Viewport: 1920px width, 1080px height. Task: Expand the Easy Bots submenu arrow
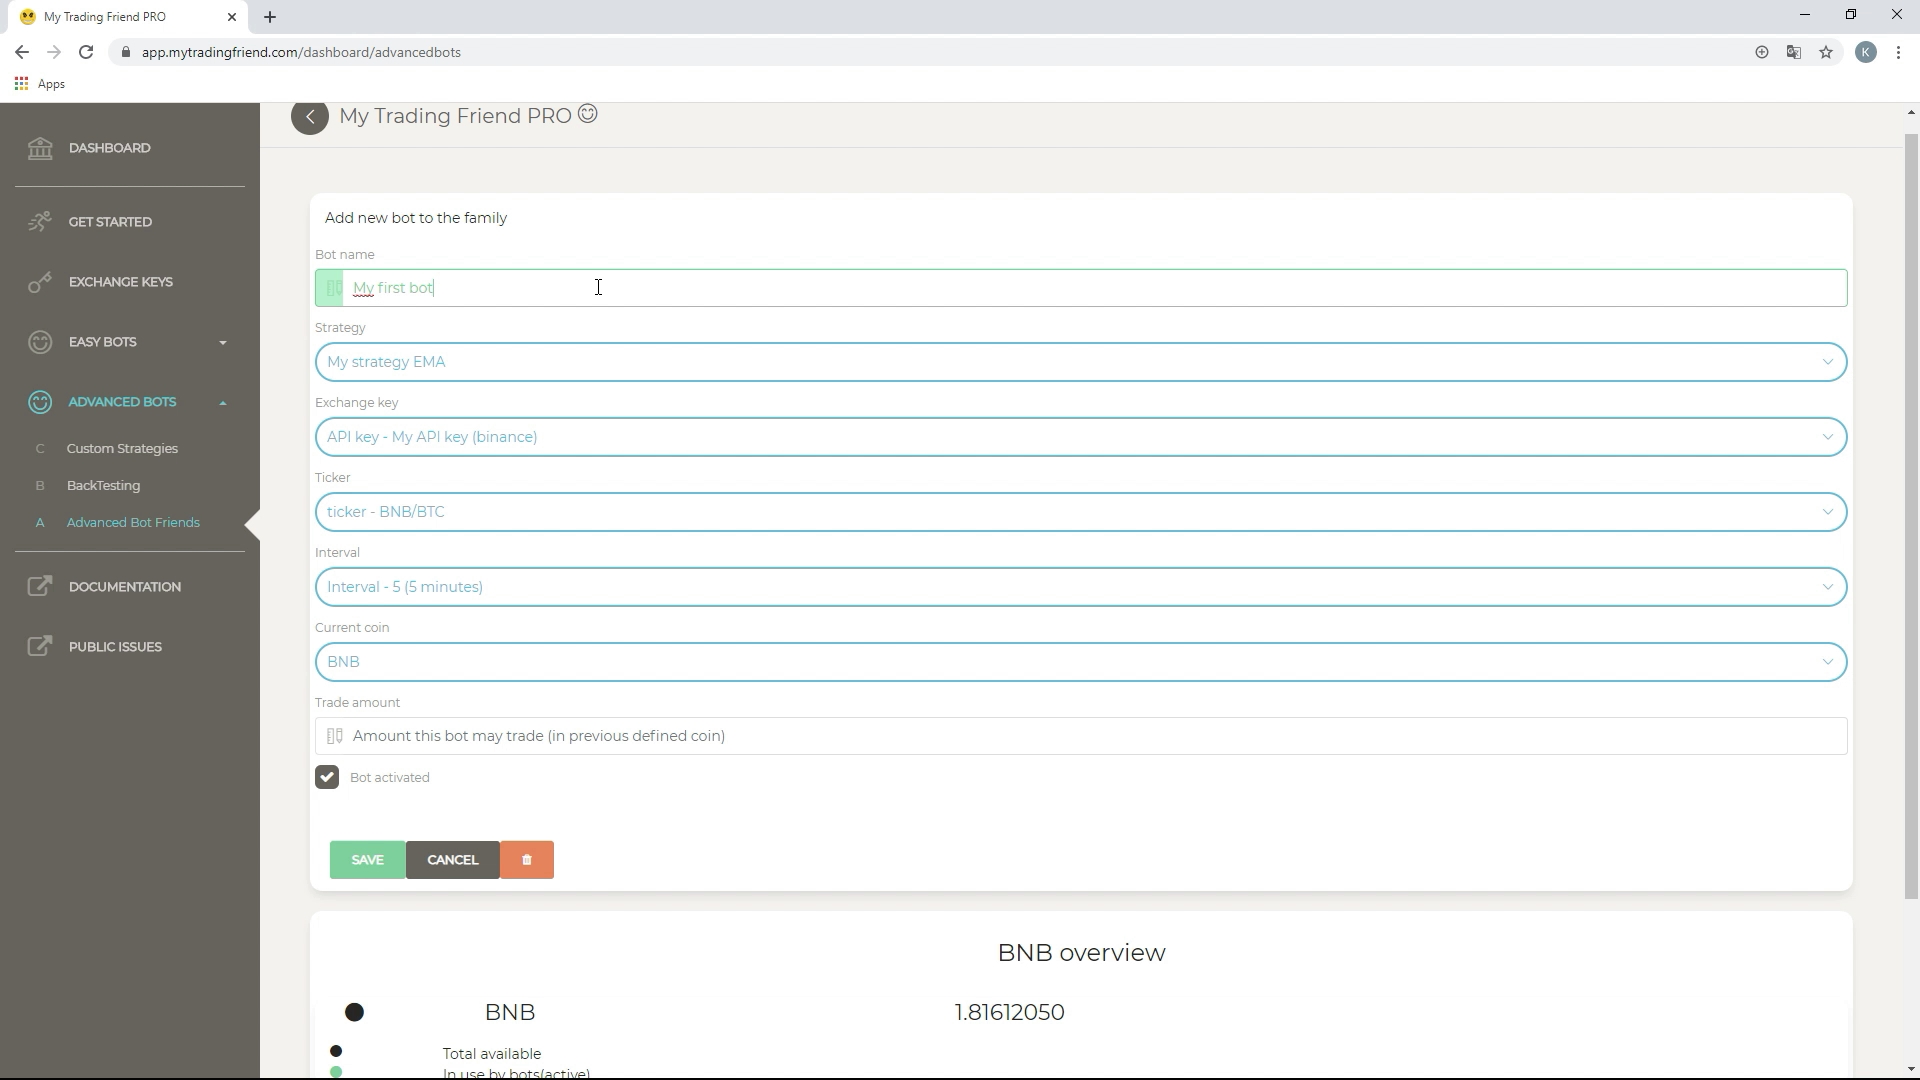click(x=223, y=343)
